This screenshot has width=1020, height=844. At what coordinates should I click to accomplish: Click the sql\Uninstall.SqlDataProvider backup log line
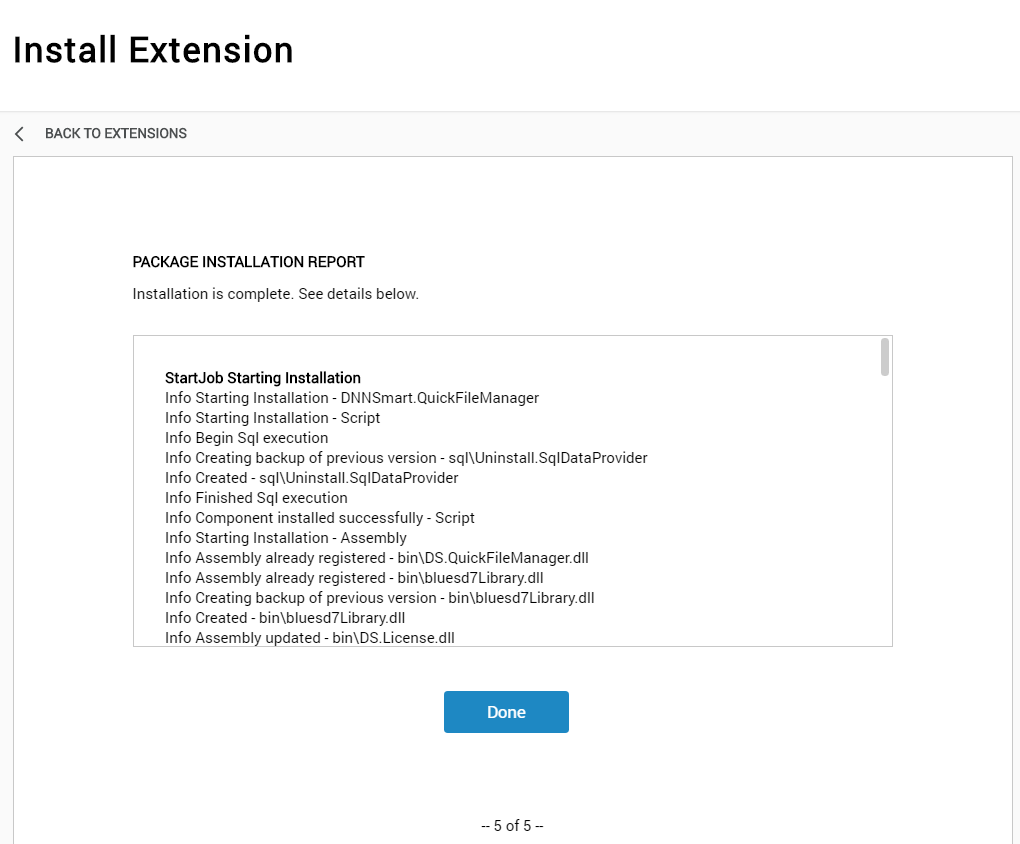(406, 458)
